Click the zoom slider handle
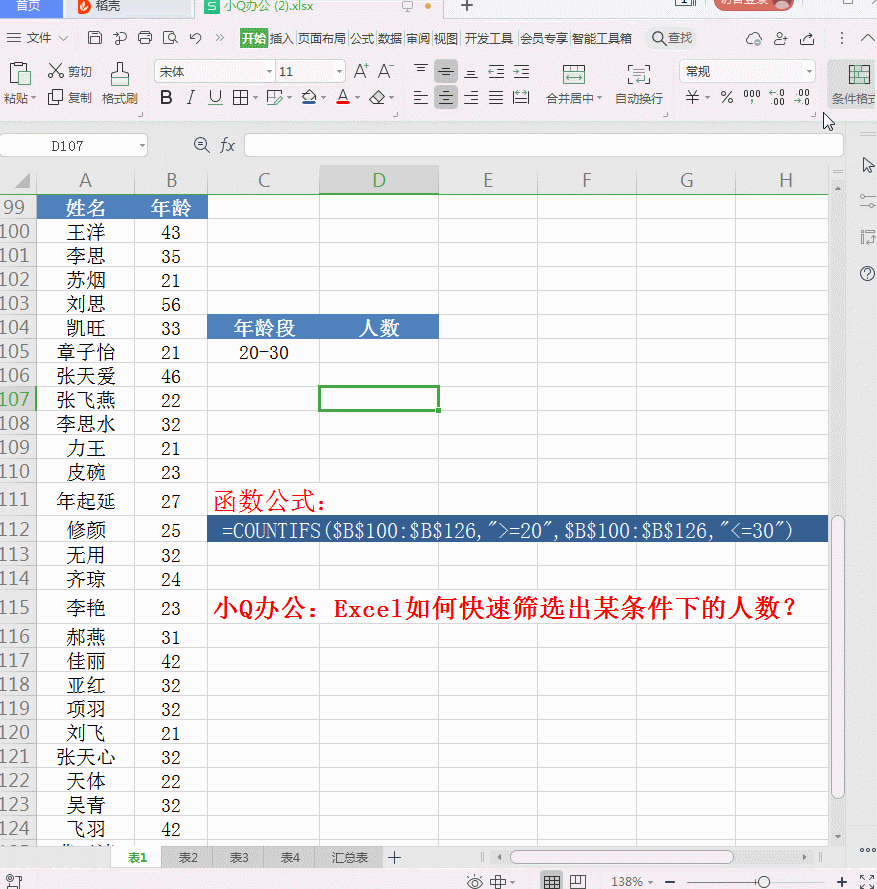The height and width of the screenshot is (889, 877). [764, 882]
